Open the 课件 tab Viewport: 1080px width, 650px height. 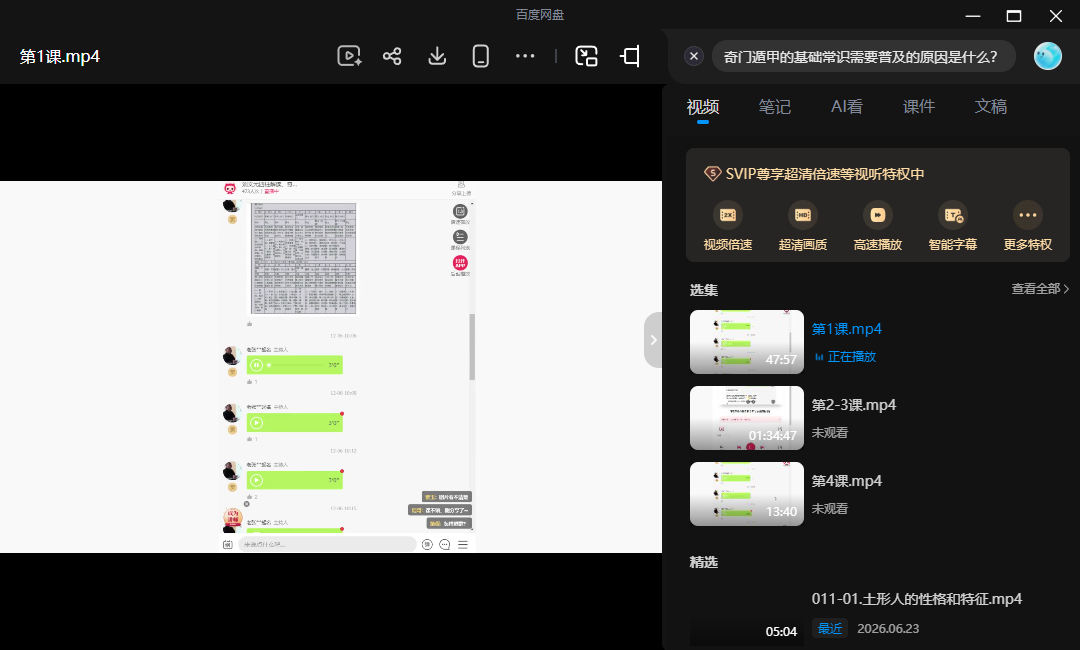coord(919,107)
